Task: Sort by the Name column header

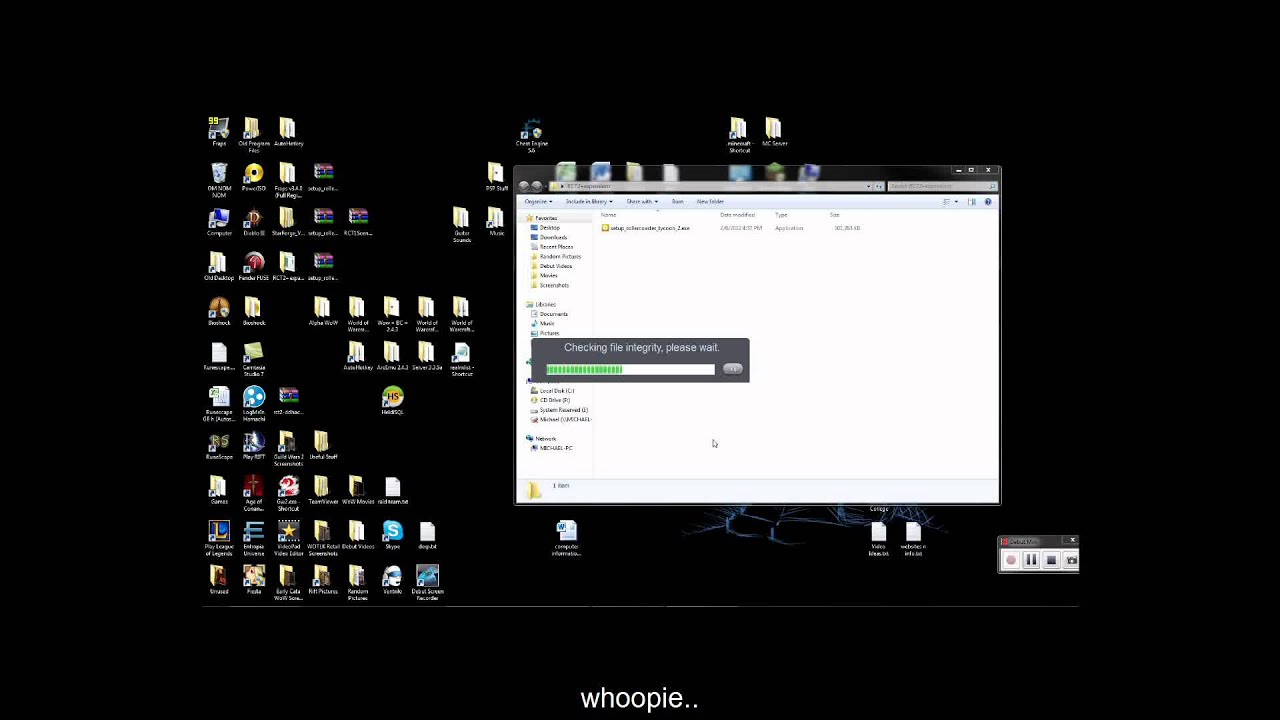Action: pyautogui.click(x=608, y=215)
